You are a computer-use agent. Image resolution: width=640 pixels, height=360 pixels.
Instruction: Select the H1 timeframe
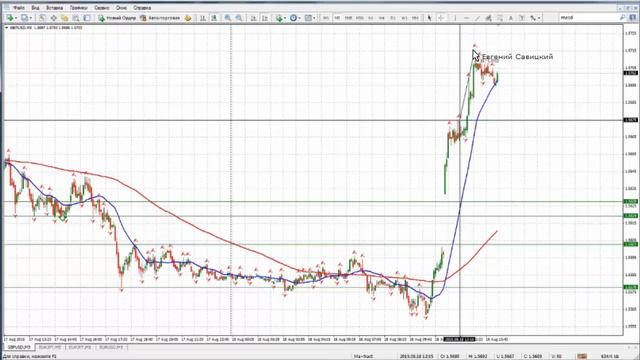(371, 18)
